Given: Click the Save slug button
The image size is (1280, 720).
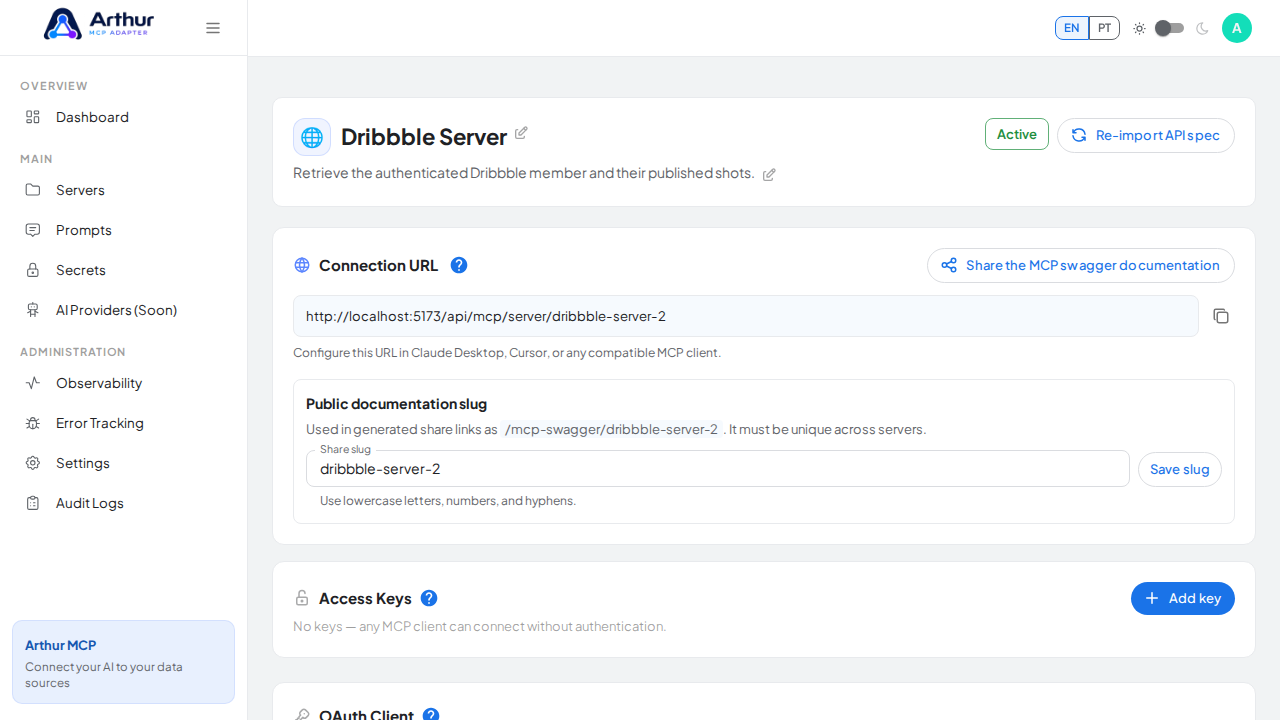Looking at the screenshot, I should point(1180,469).
